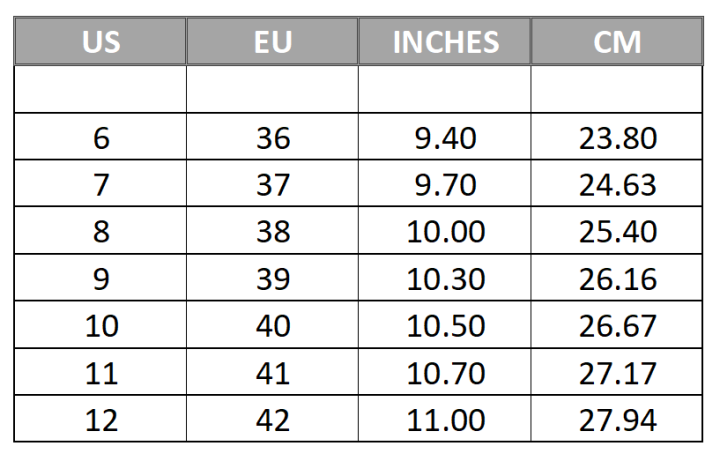Select the 27.94 cm cell

(617, 419)
